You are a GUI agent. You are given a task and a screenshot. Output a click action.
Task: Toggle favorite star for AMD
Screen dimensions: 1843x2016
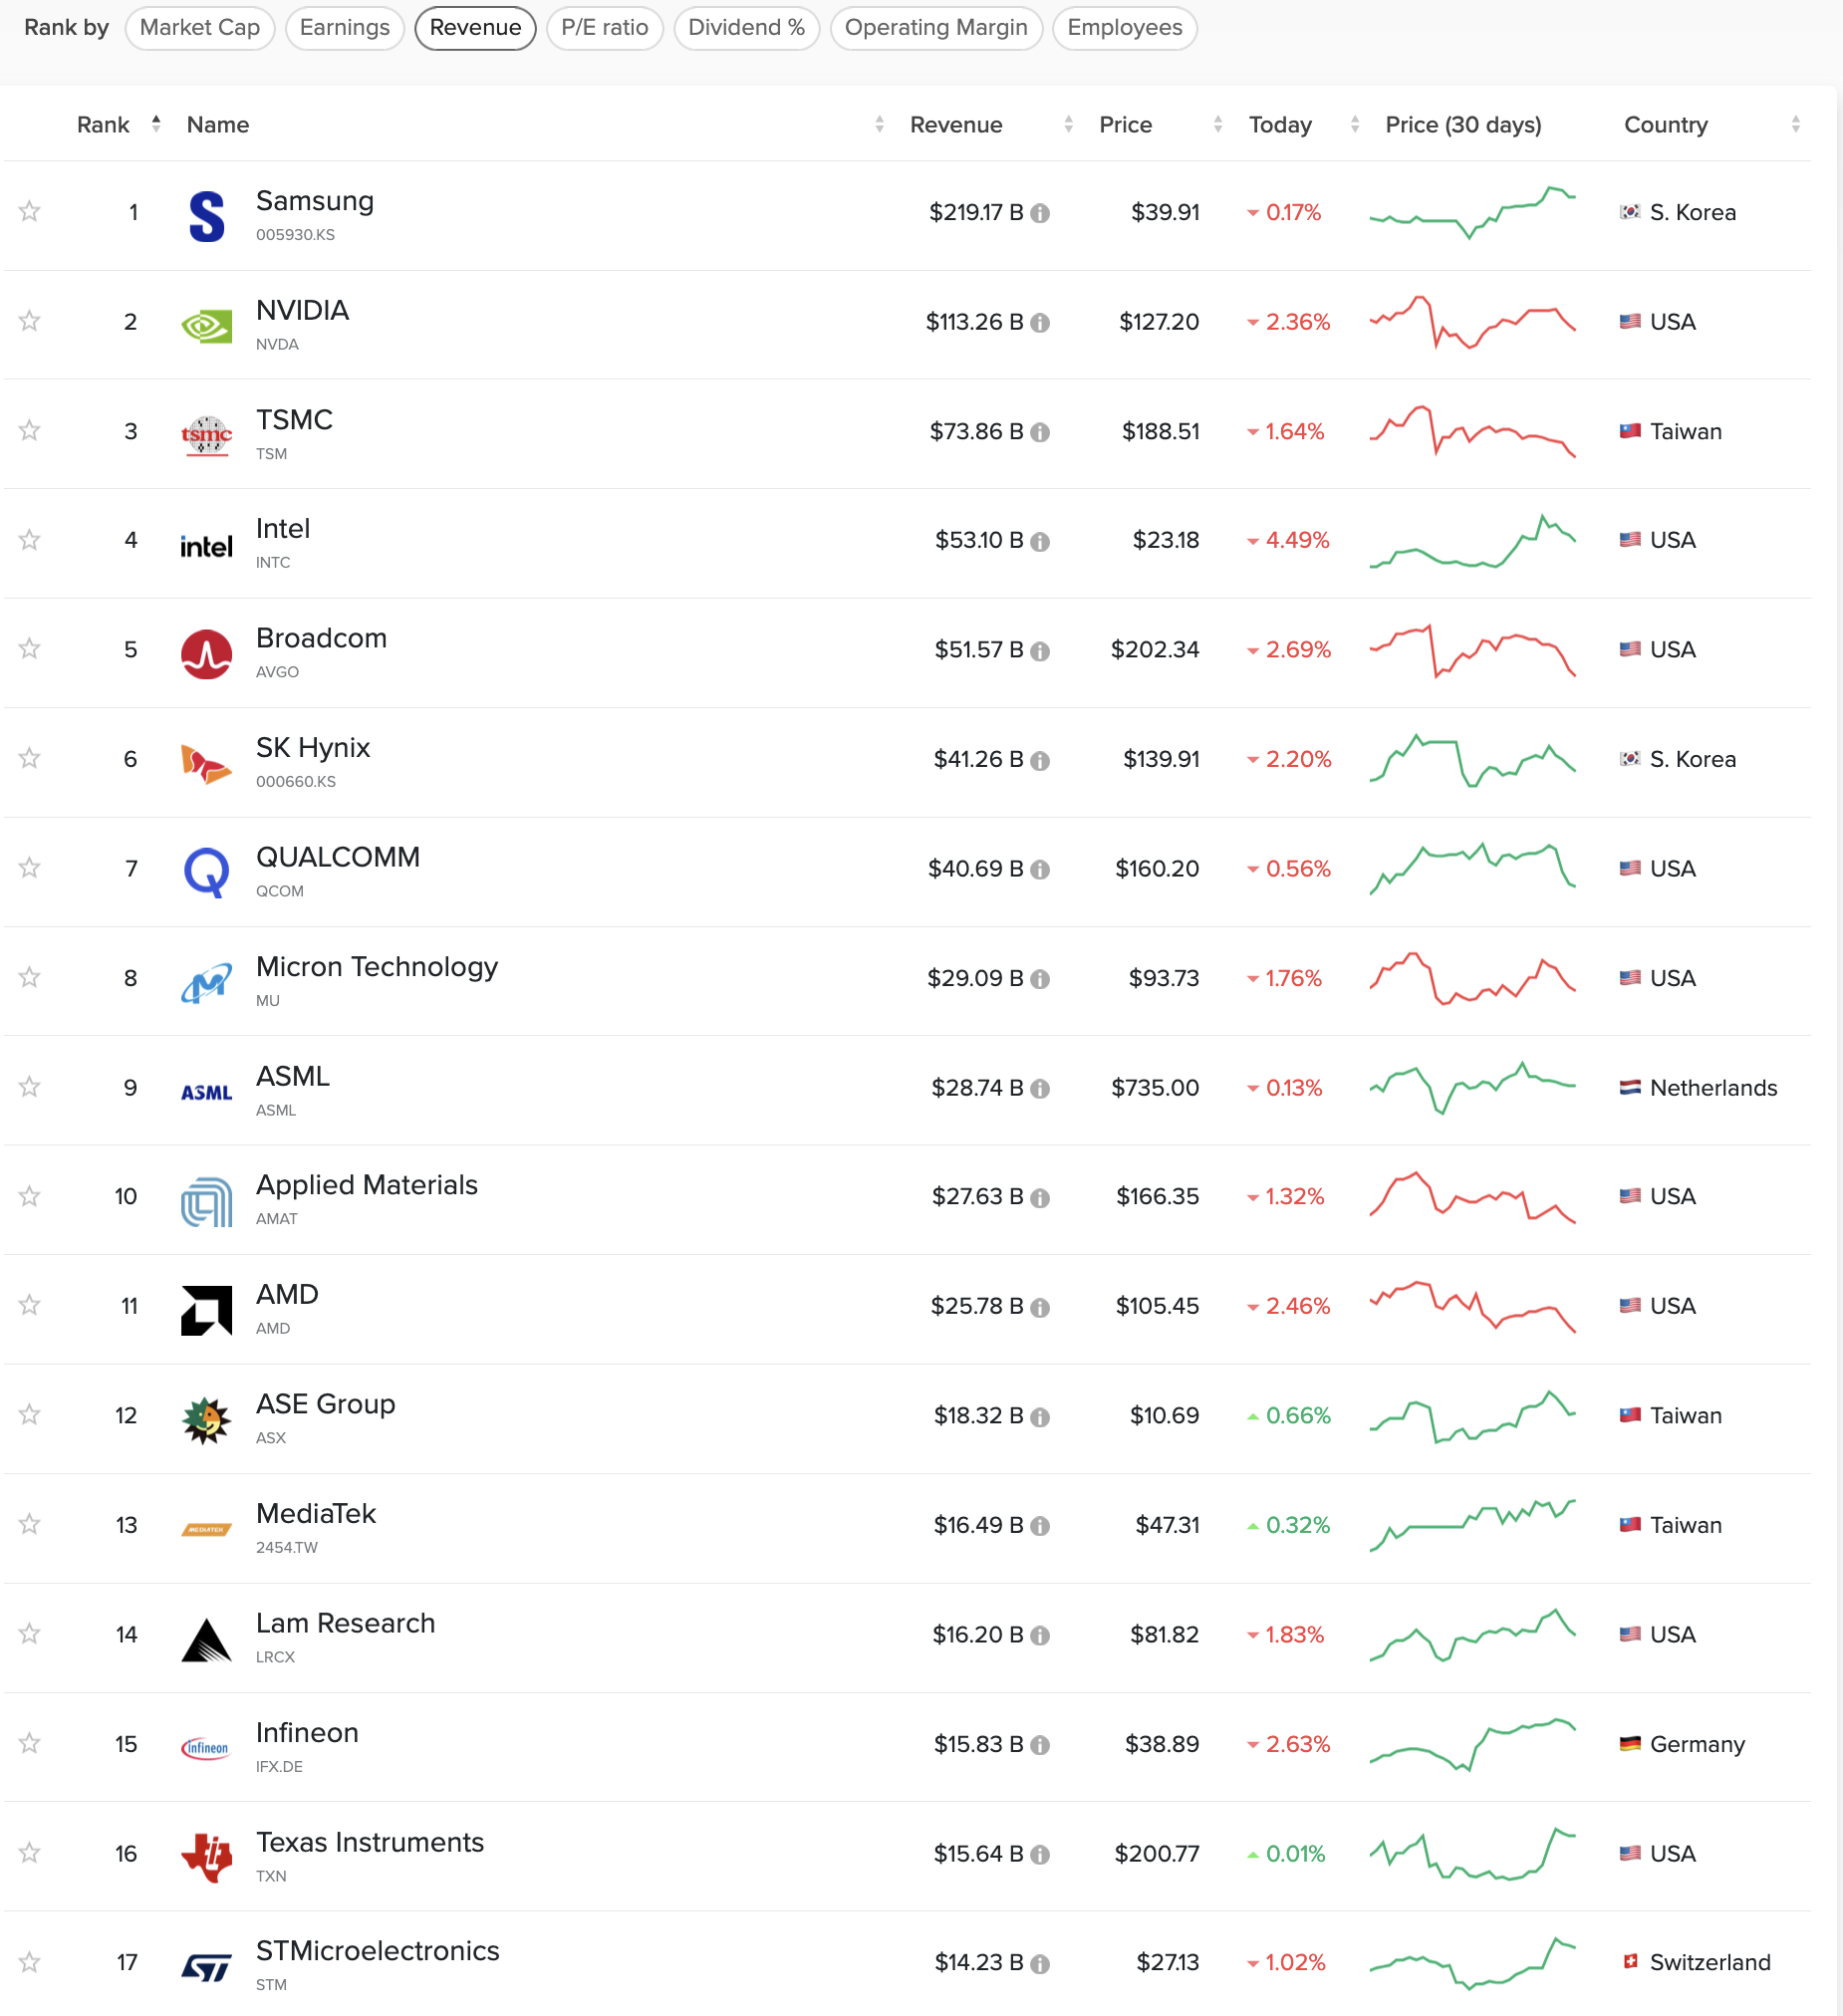(x=30, y=1305)
